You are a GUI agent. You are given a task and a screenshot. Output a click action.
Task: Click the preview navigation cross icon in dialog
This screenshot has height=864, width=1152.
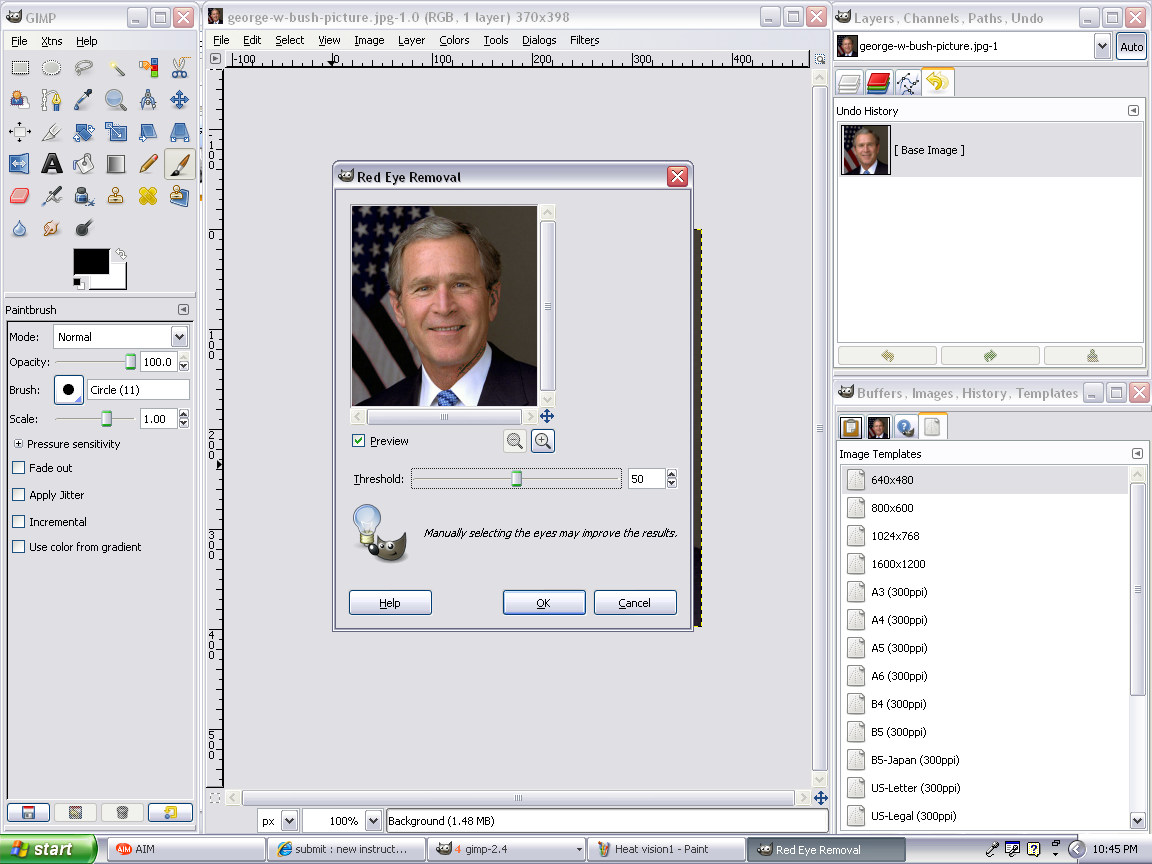point(547,417)
